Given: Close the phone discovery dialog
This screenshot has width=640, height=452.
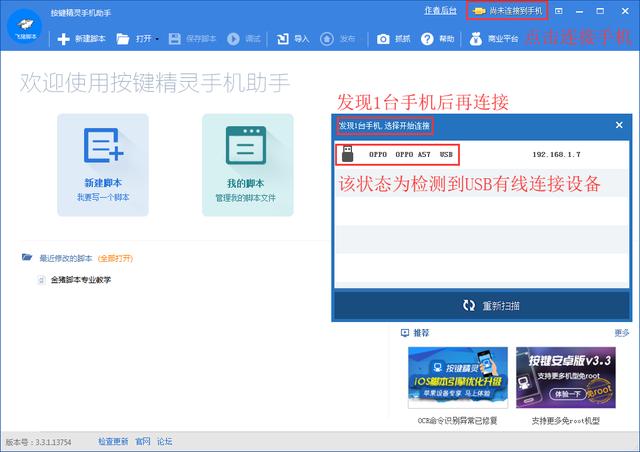Looking at the screenshot, I should click(x=619, y=125).
